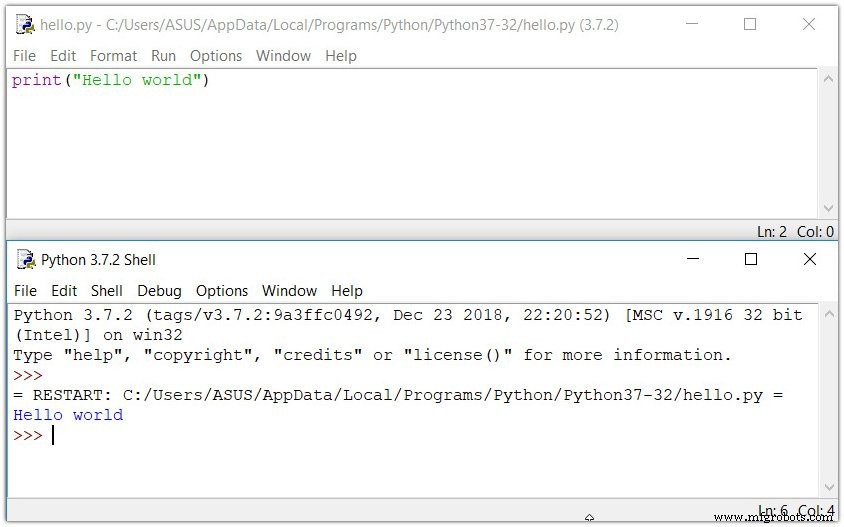Click the "Hello world" string in the editor
Image resolution: width=844 pixels, height=527 pixels.
point(137,80)
